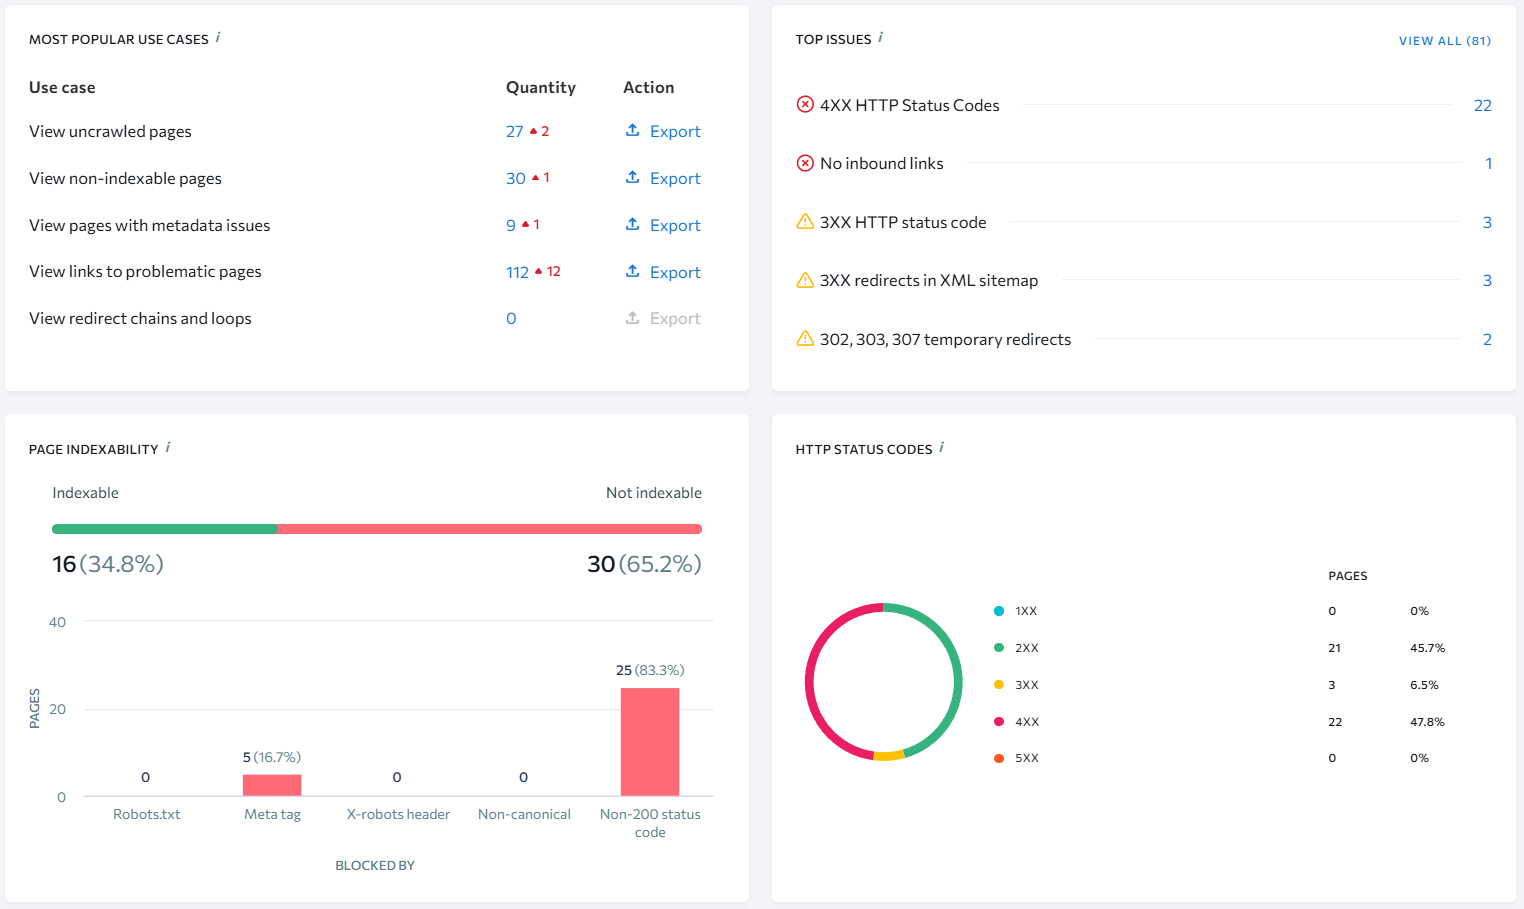Click the Export icon beside View non-indexable pages
Viewport: 1524px width, 909px height.
point(632,178)
